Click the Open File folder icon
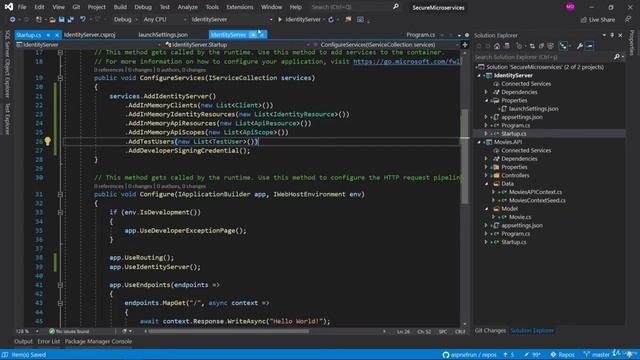The image size is (640, 360). point(52,19)
